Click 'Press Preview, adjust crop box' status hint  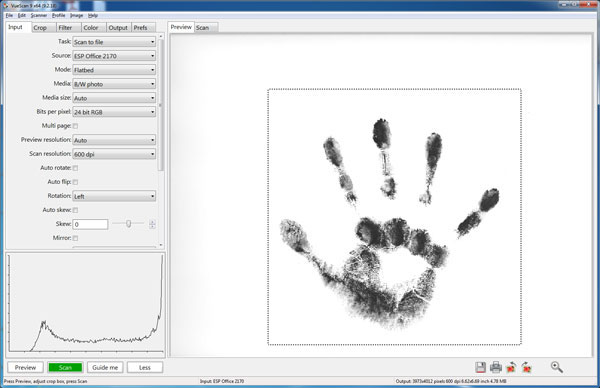pos(46,381)
